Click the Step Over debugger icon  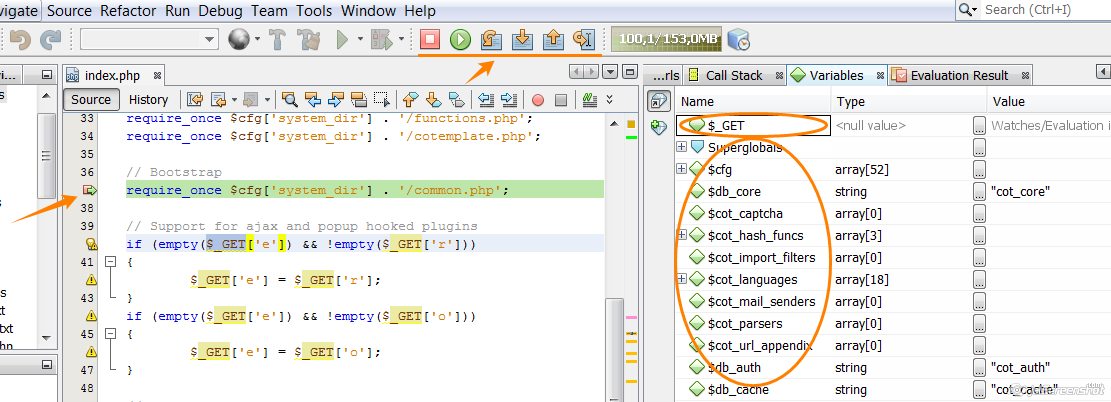(490, 39)
